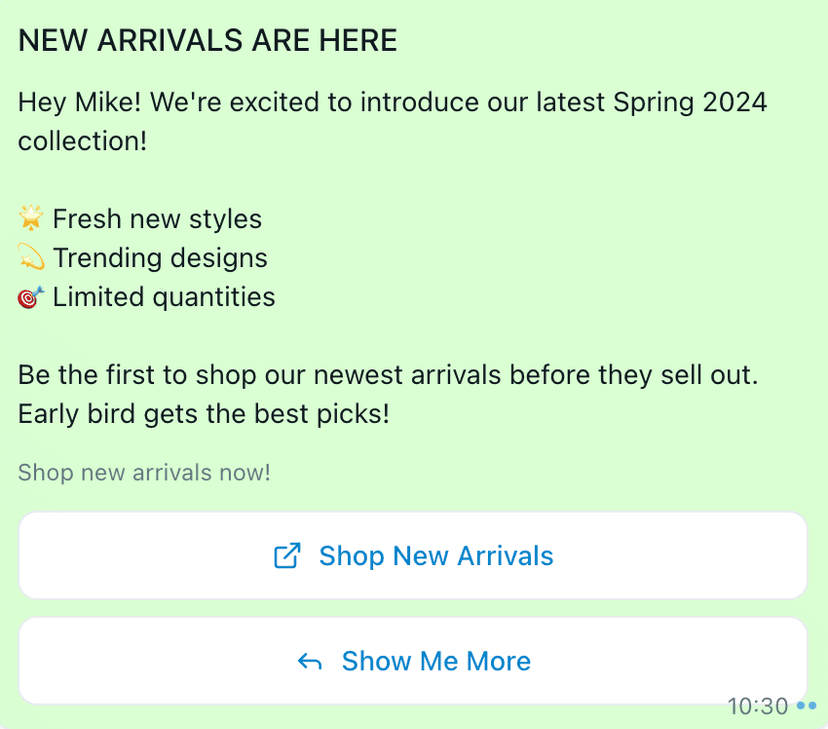828x729 pixels.
Task: Click the word 'collection!' in the message body
Action: coord(83,141)
